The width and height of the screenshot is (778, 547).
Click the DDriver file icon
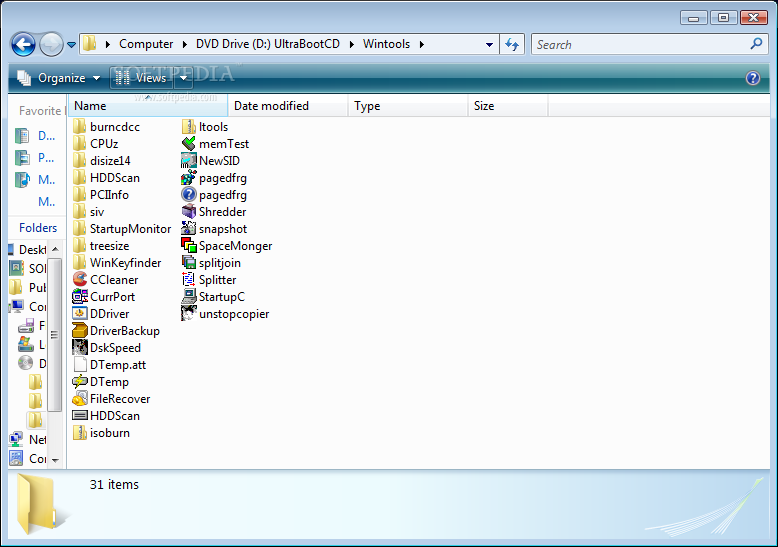79,314
